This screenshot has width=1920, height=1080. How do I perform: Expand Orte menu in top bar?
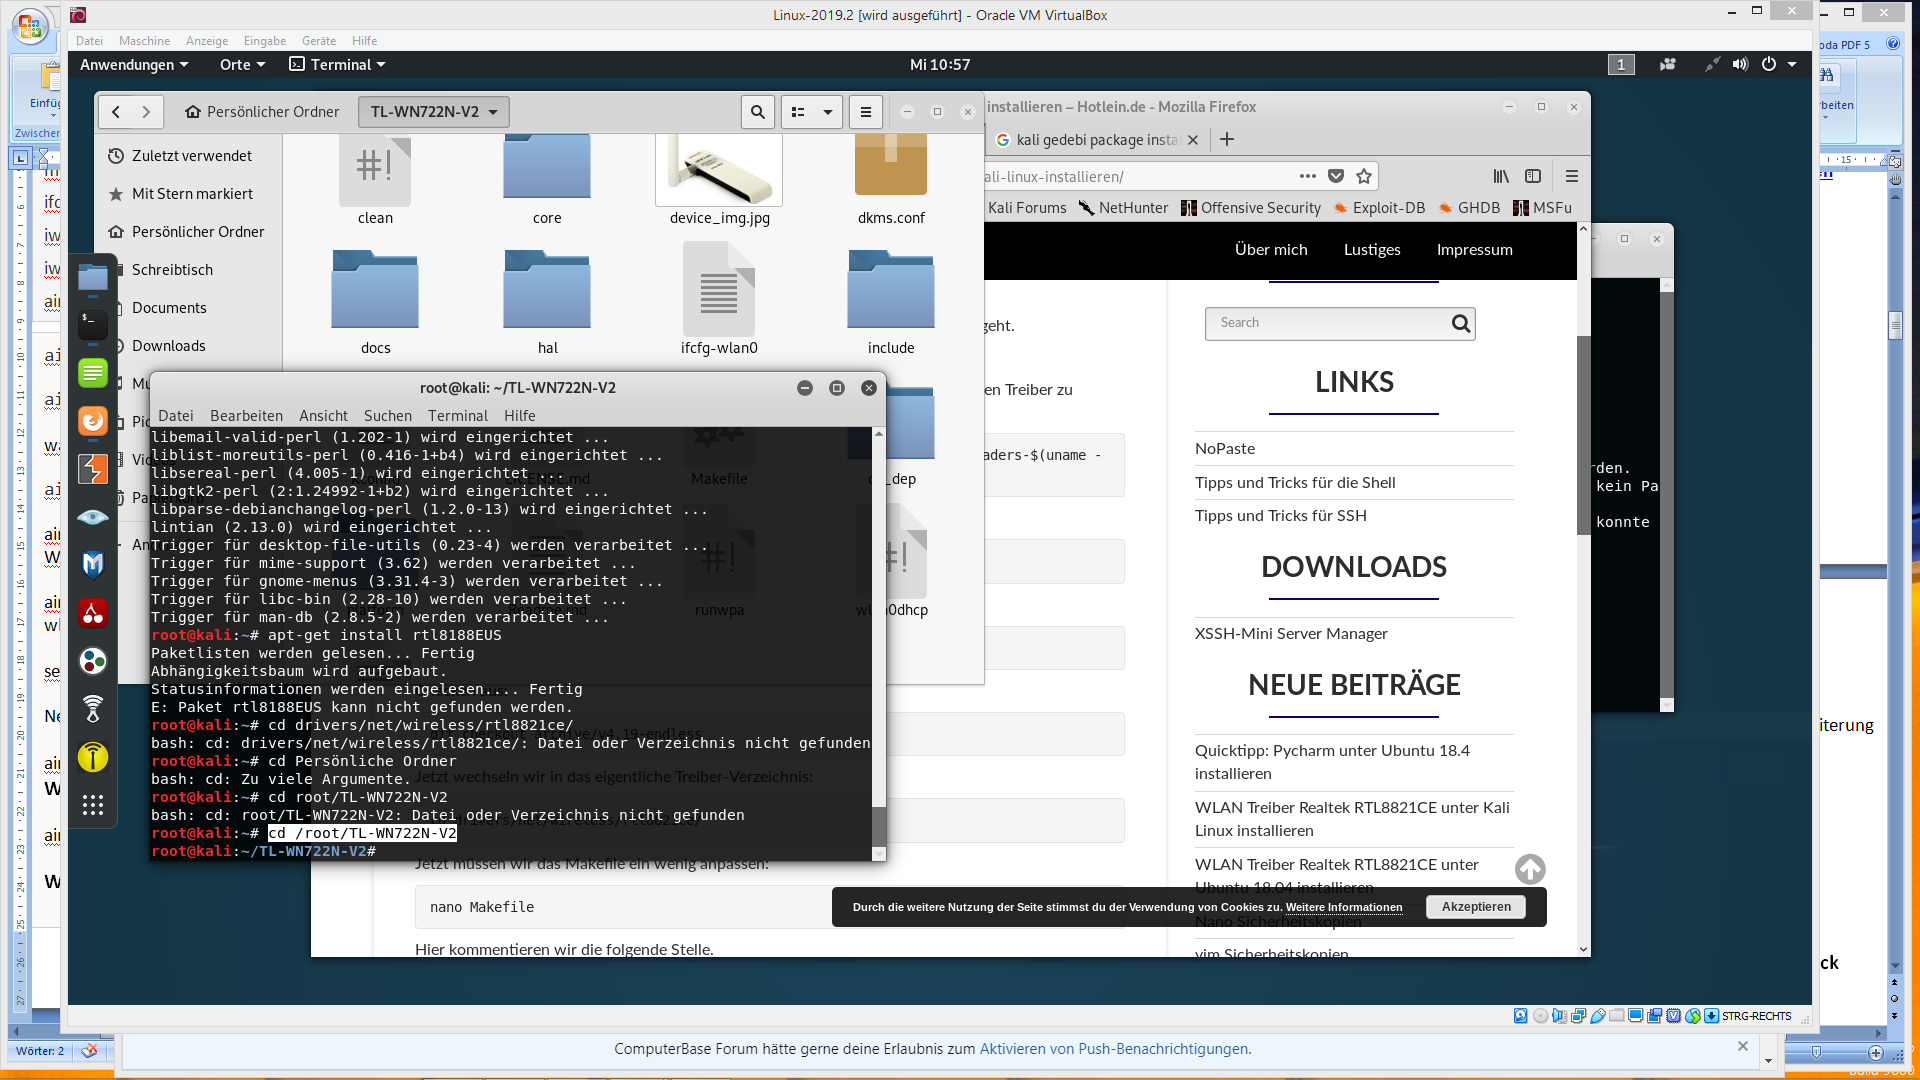point(242,64)
